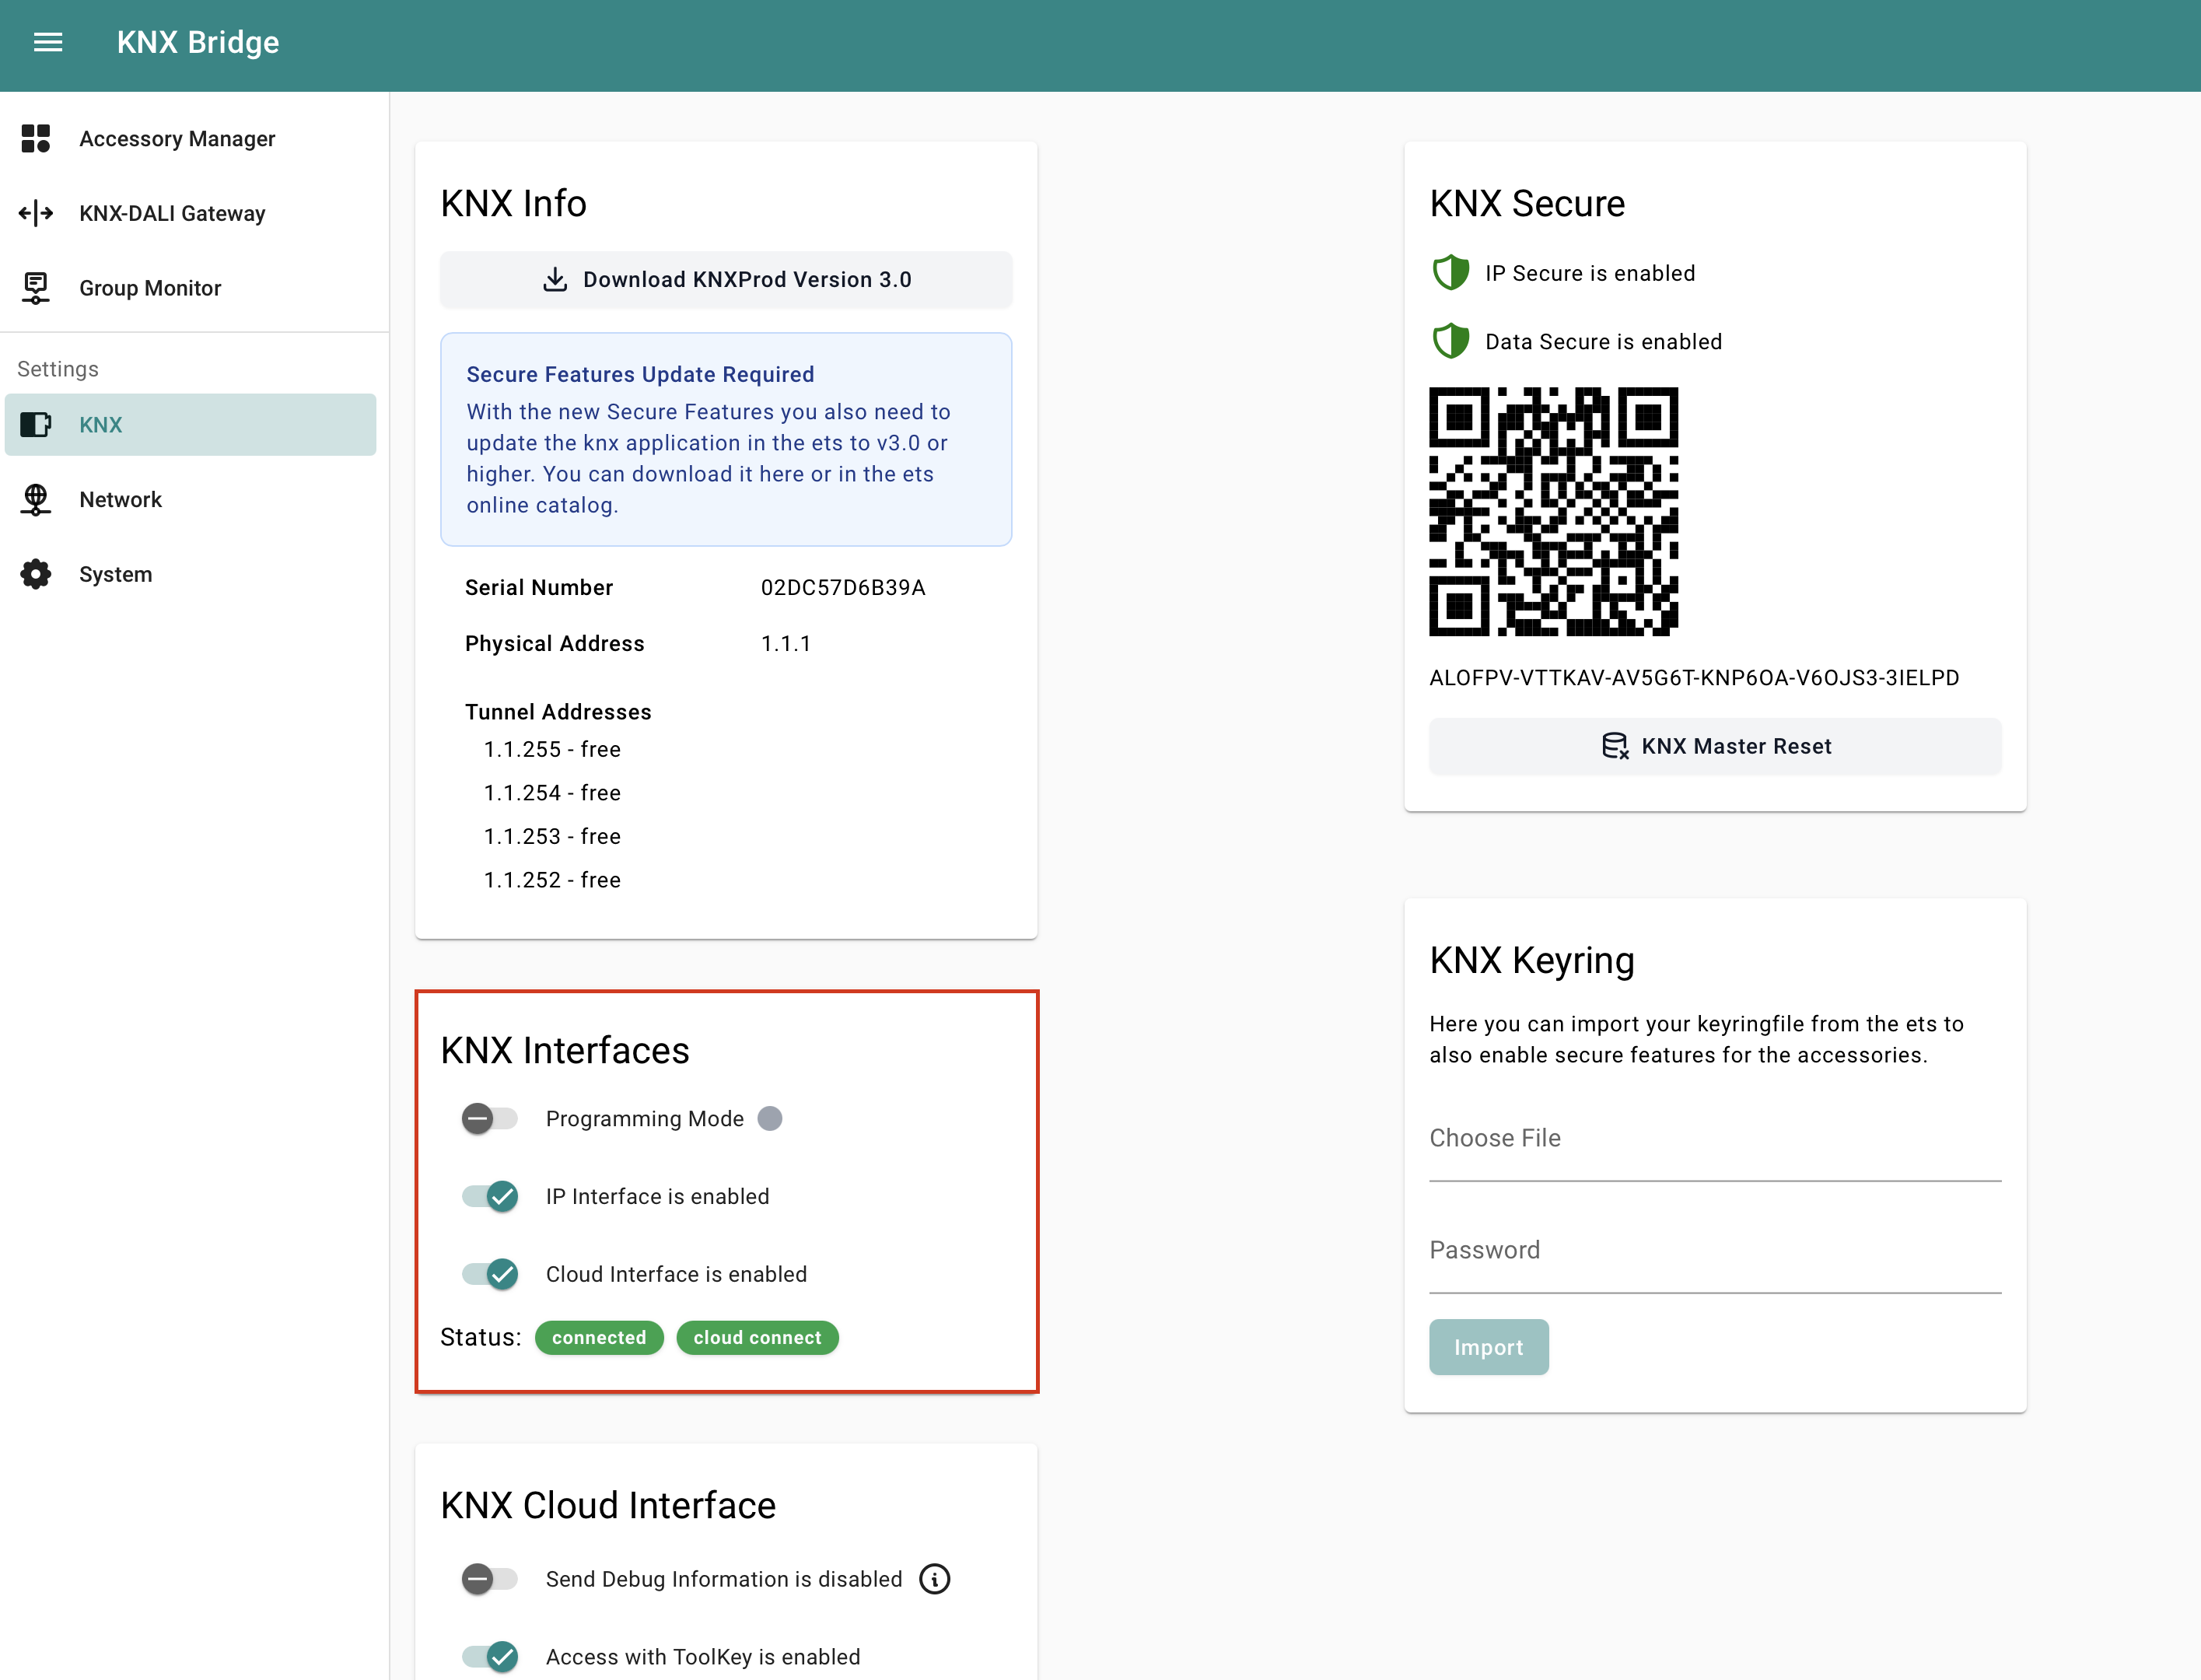Click the Import keyring button

pyautogui.click(x=1488, y=1347)
